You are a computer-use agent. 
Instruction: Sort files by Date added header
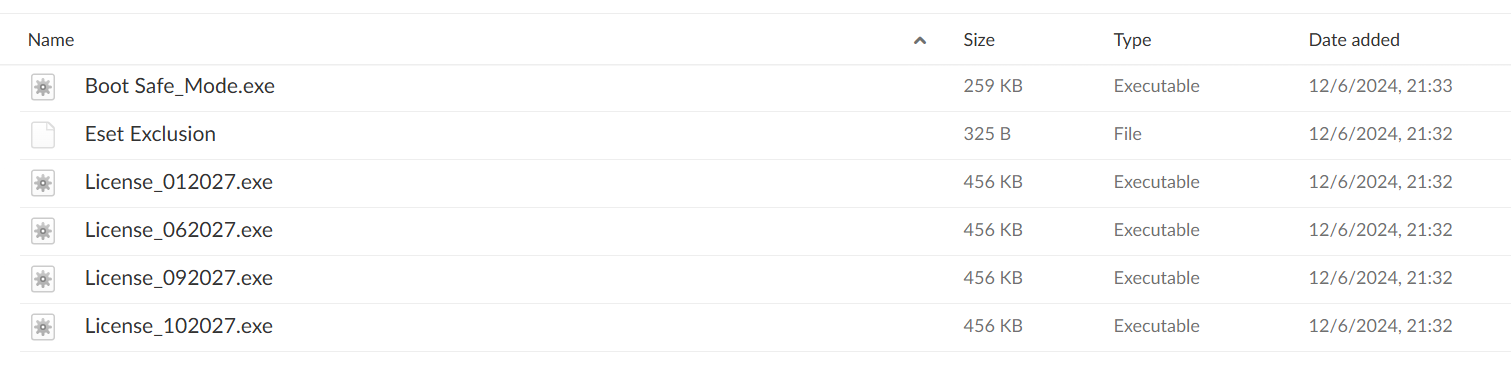point(1354,40)
